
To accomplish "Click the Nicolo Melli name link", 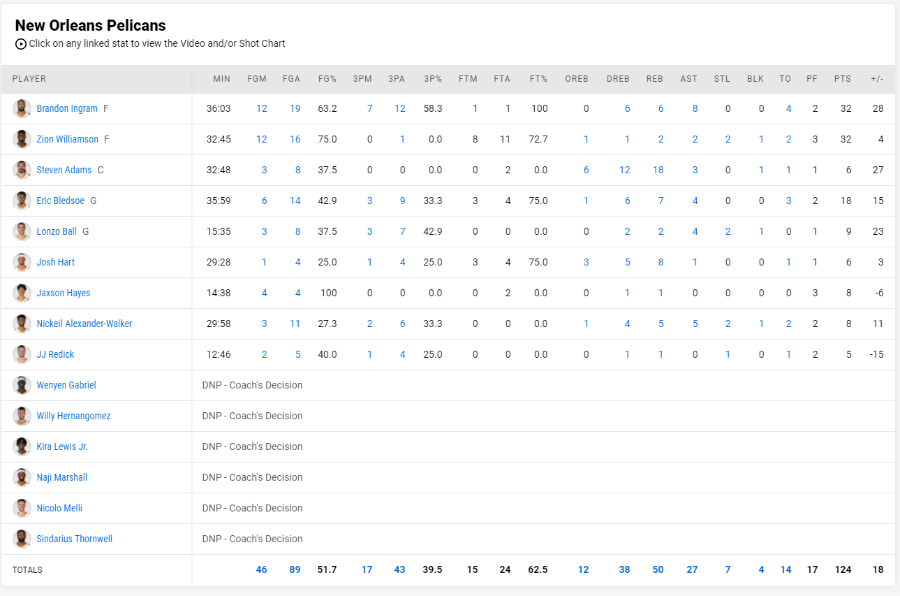I will pyautogui.click(x=60, y=508).
